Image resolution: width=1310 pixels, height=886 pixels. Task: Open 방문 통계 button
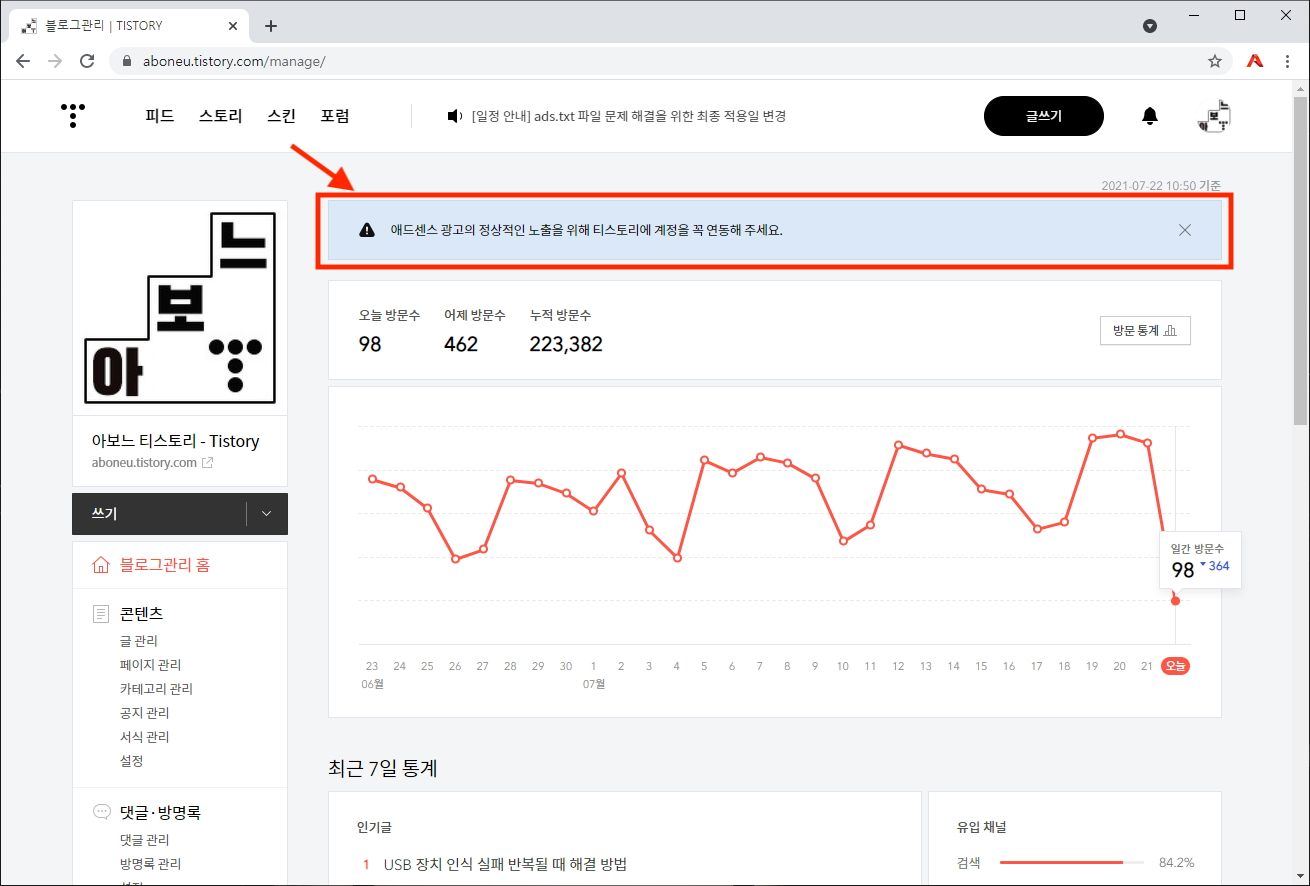click(x=1145, y=330)
